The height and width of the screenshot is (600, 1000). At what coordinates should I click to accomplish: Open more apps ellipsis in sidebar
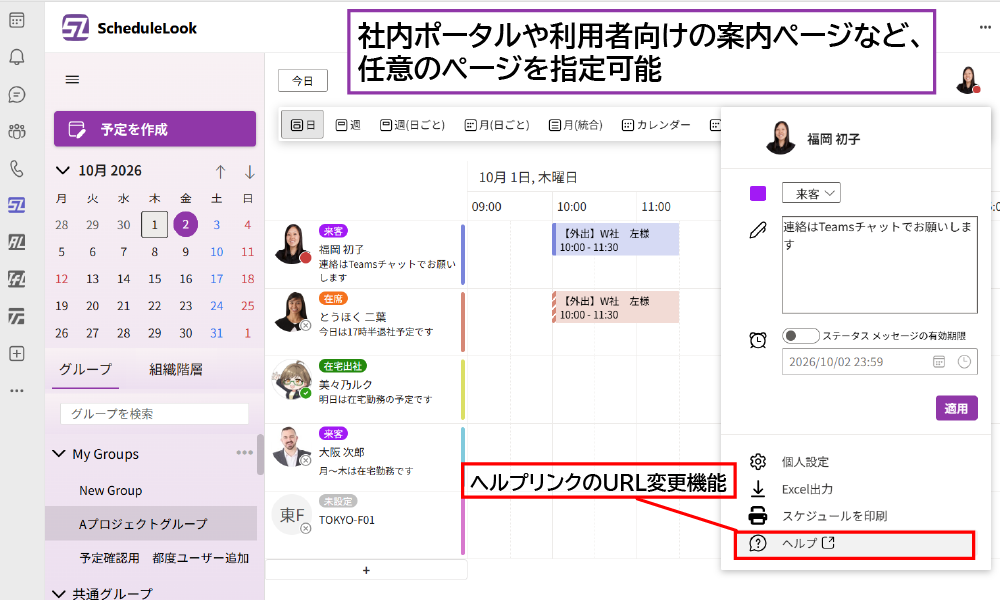[x=17, y=390]
